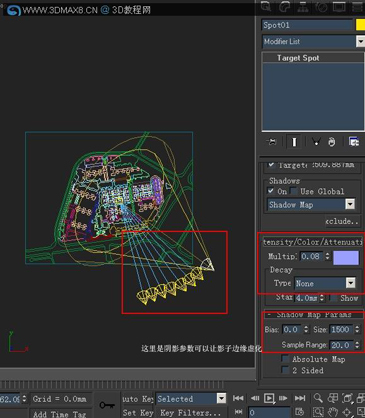Image resolution: width=365 pixels, height=418 pixels.
Task: Step to the next frame
Action: pos(283,398)
